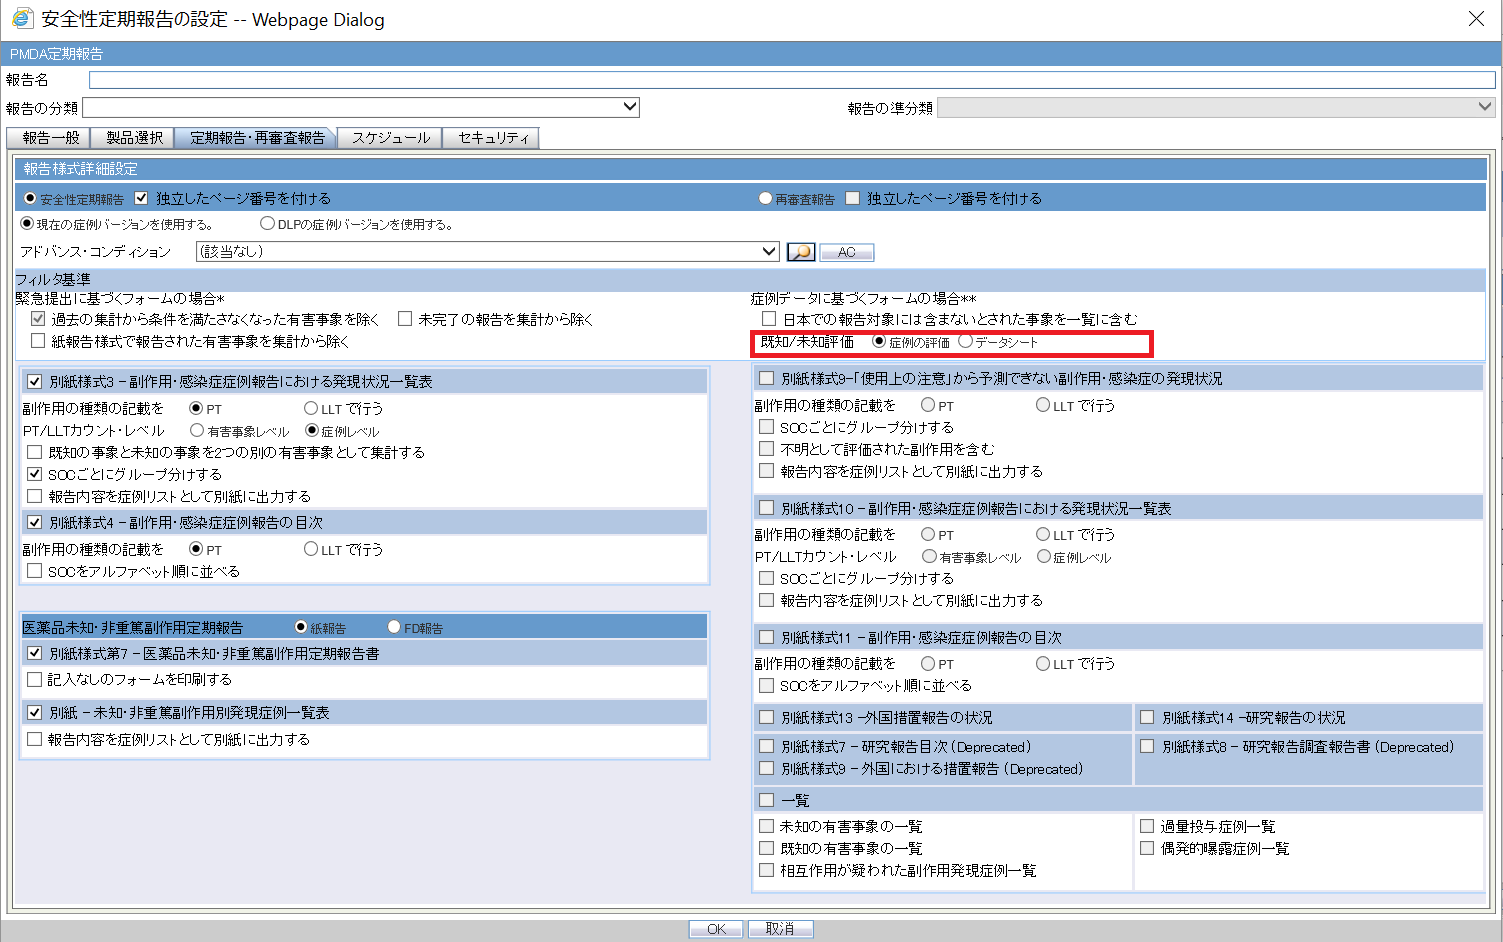This screenshot has height=942, width=1503.
Task: Check 相互作用が疑われた副作用発現症例一覧
Action: (767, 870)
